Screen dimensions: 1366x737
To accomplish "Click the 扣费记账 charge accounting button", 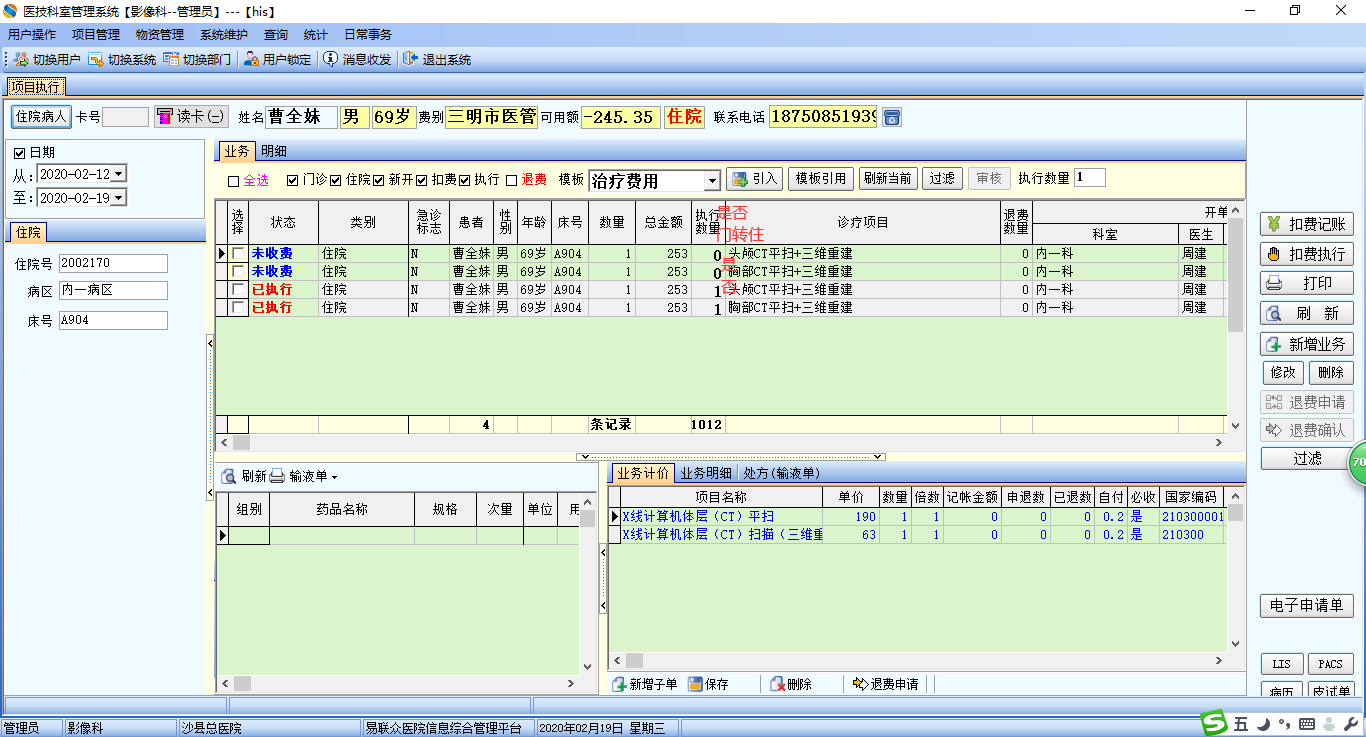I will [1307, 224].
